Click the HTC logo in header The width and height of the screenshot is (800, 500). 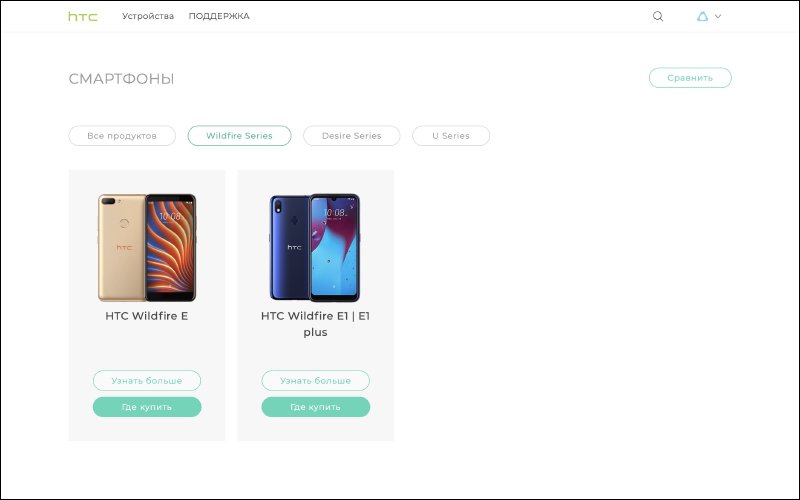(x=83, y=16)
